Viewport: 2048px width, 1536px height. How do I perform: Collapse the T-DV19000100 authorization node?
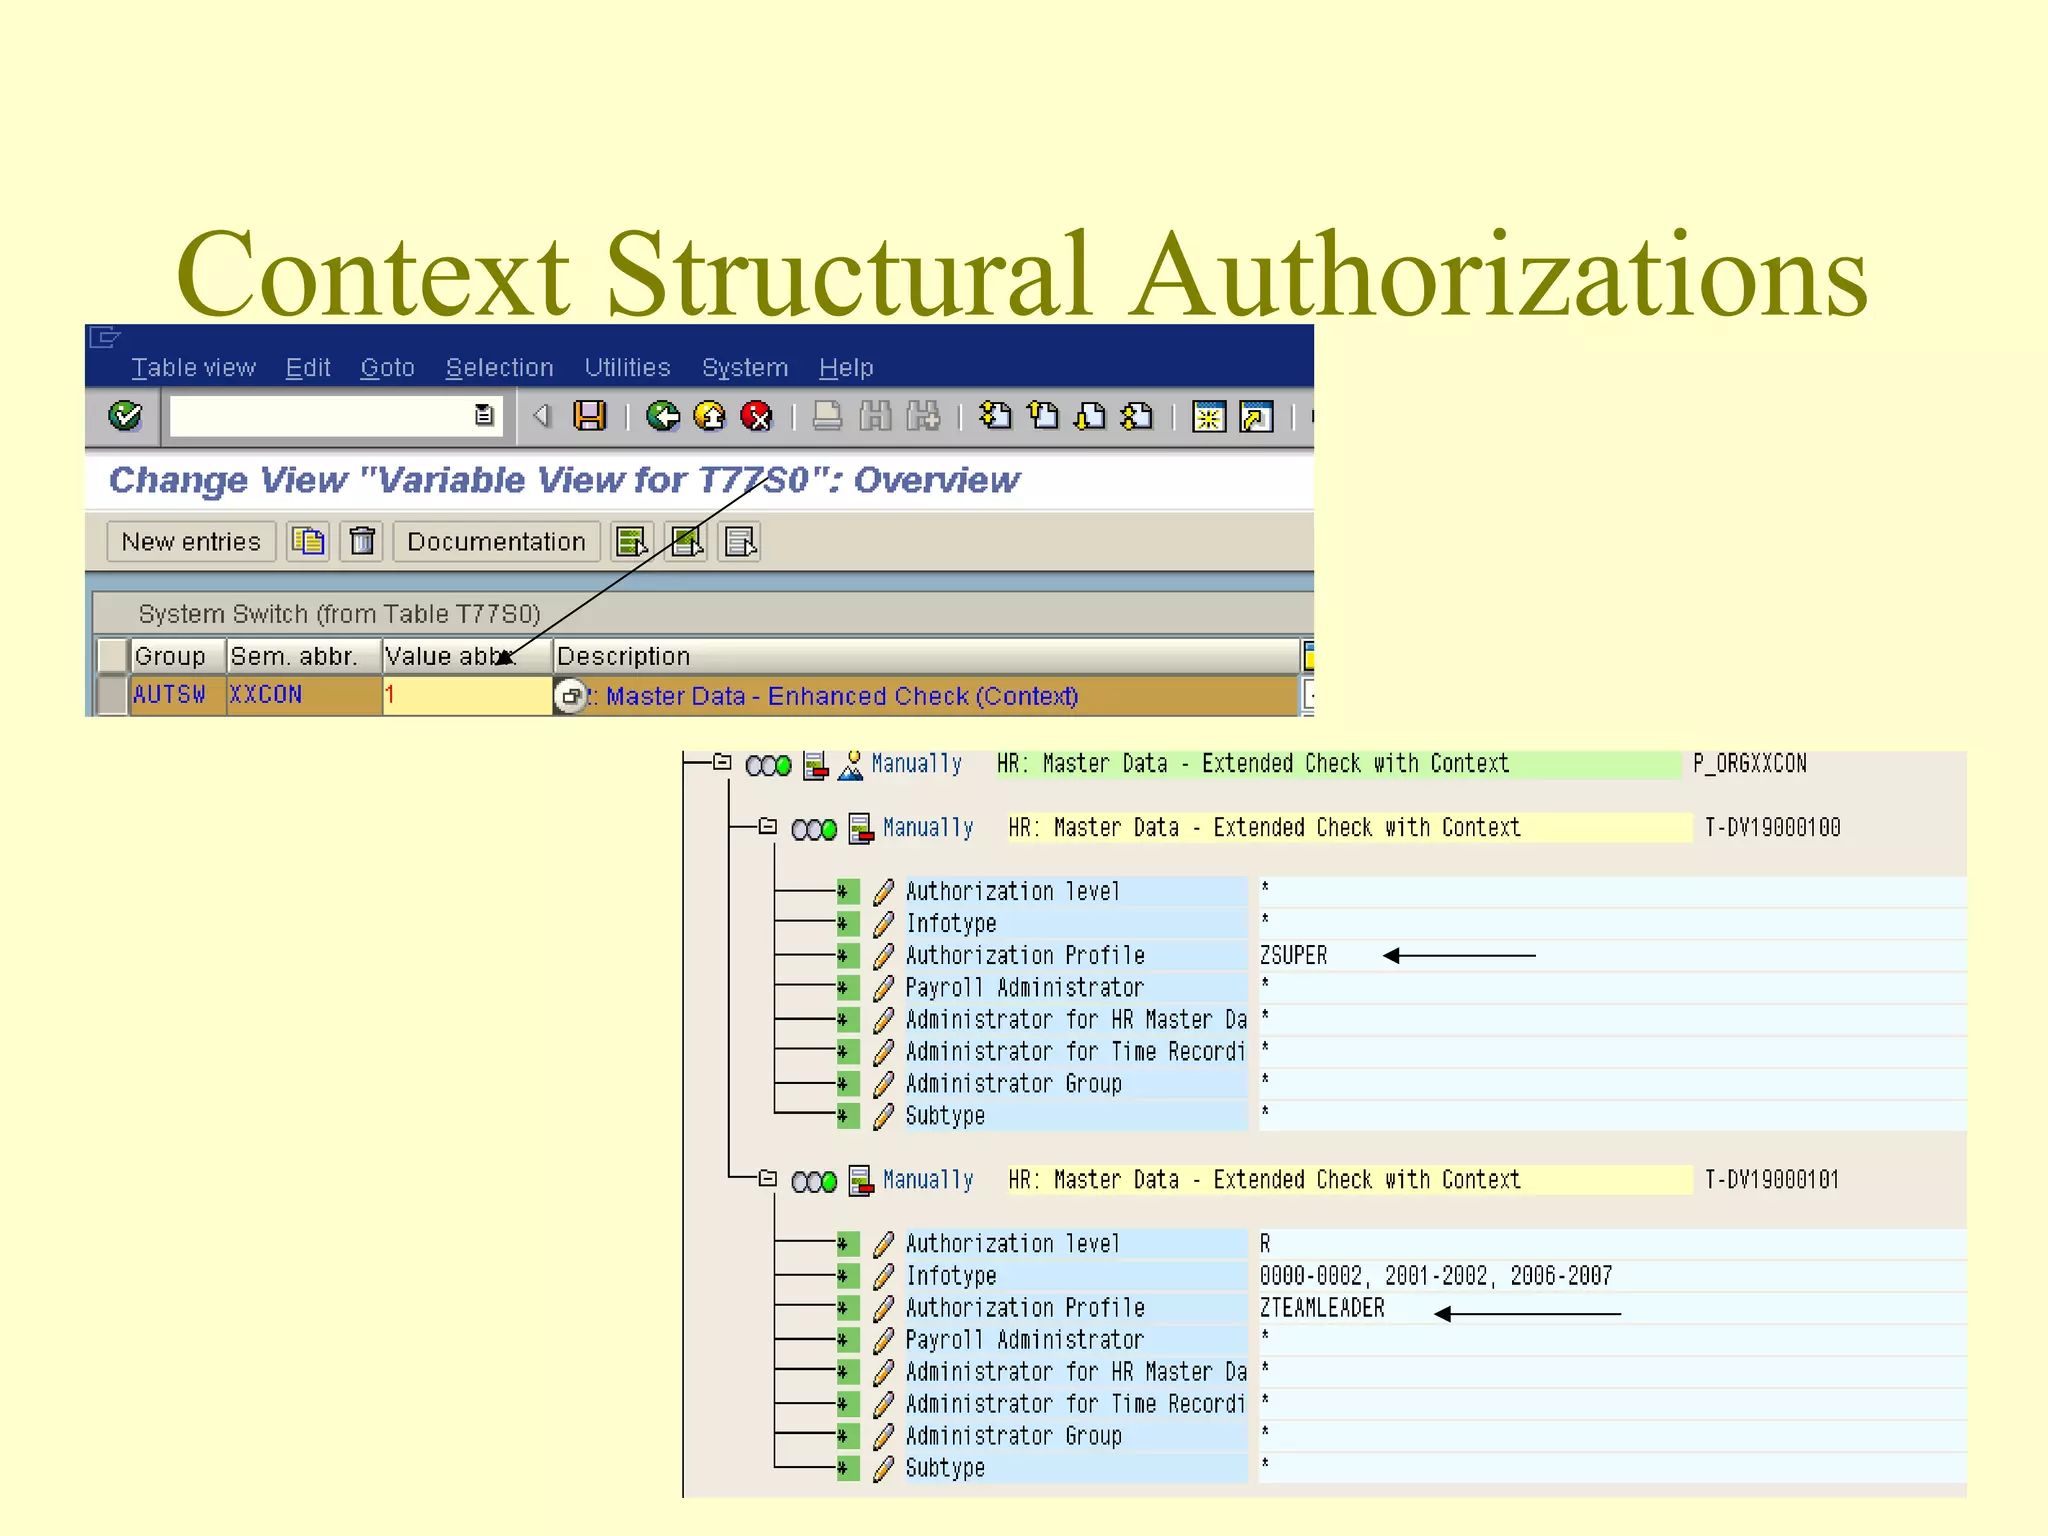[767, 826]
